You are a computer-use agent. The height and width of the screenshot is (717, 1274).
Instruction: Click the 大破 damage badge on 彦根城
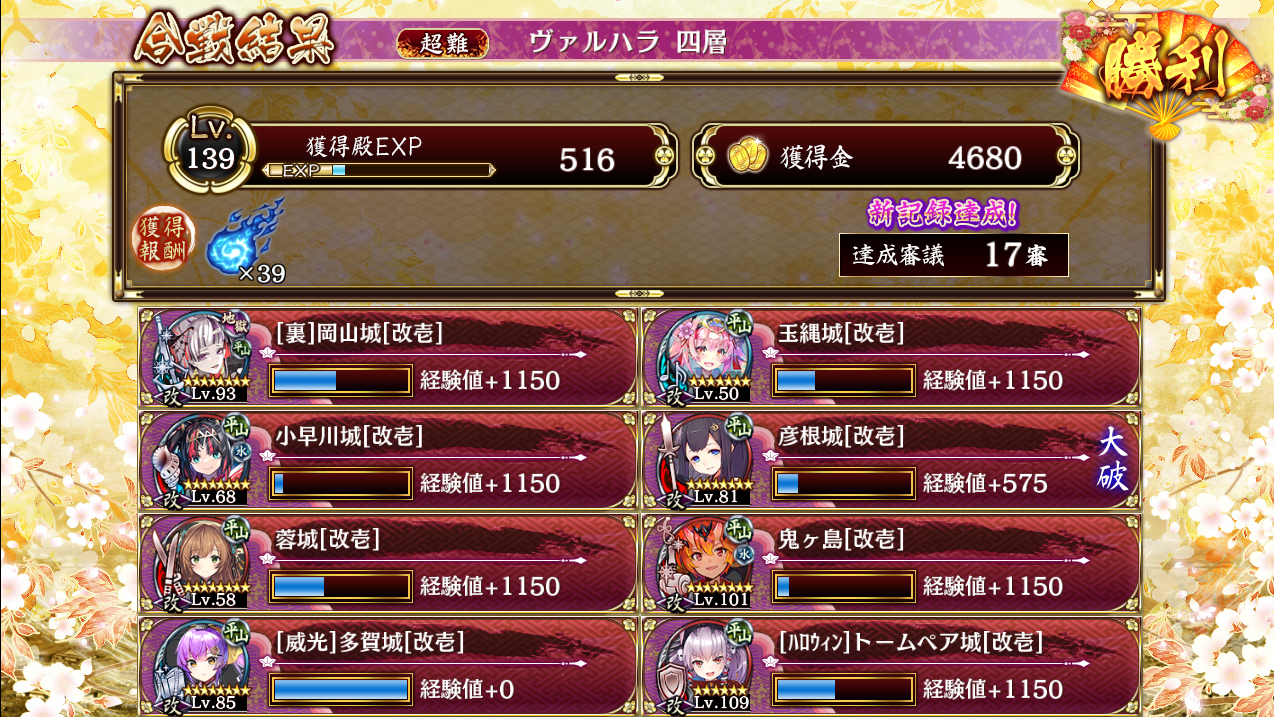coord(1113,460)
